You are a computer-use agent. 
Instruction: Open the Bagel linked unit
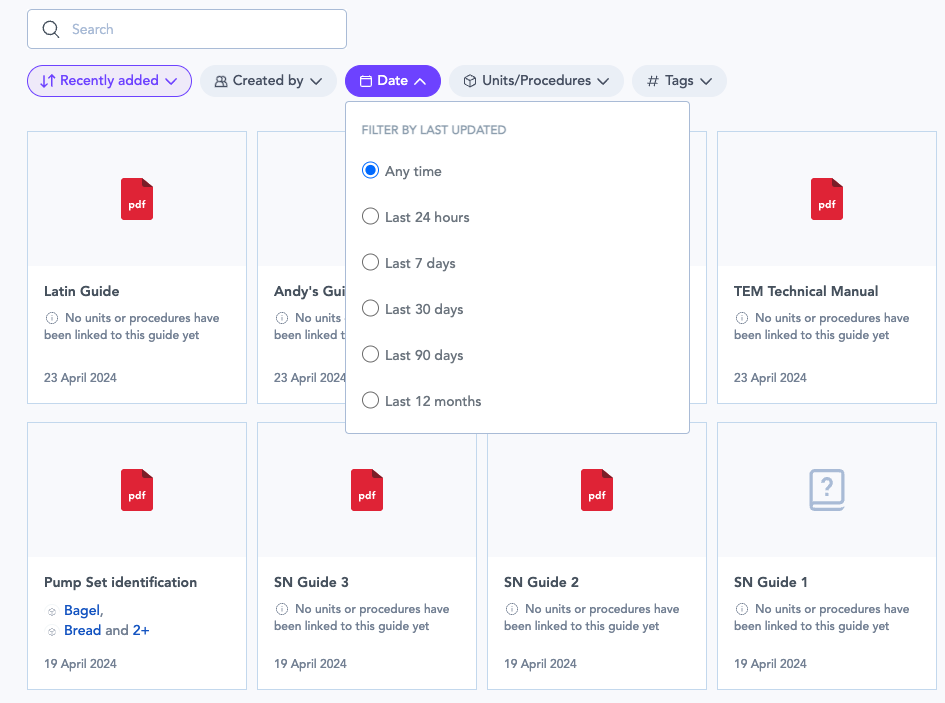pyautogui.click(x=81, y=610)
